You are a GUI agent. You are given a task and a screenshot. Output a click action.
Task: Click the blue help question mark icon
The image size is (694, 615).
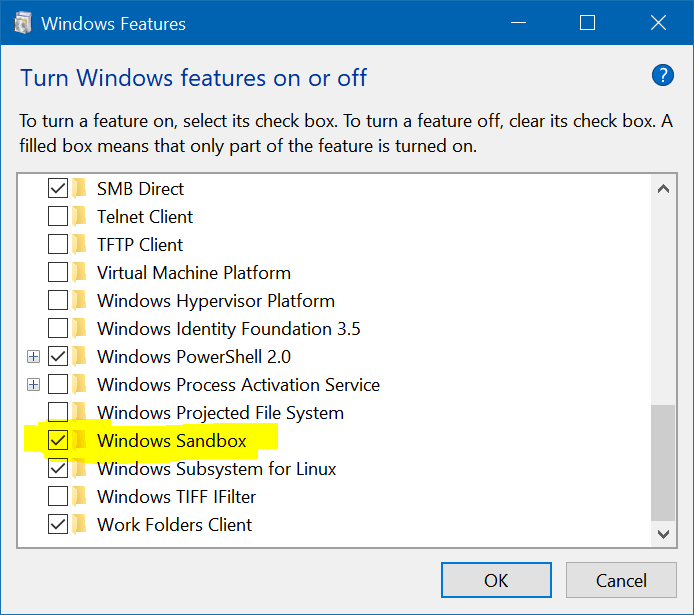pyautogui.click(x=662, y=75)
